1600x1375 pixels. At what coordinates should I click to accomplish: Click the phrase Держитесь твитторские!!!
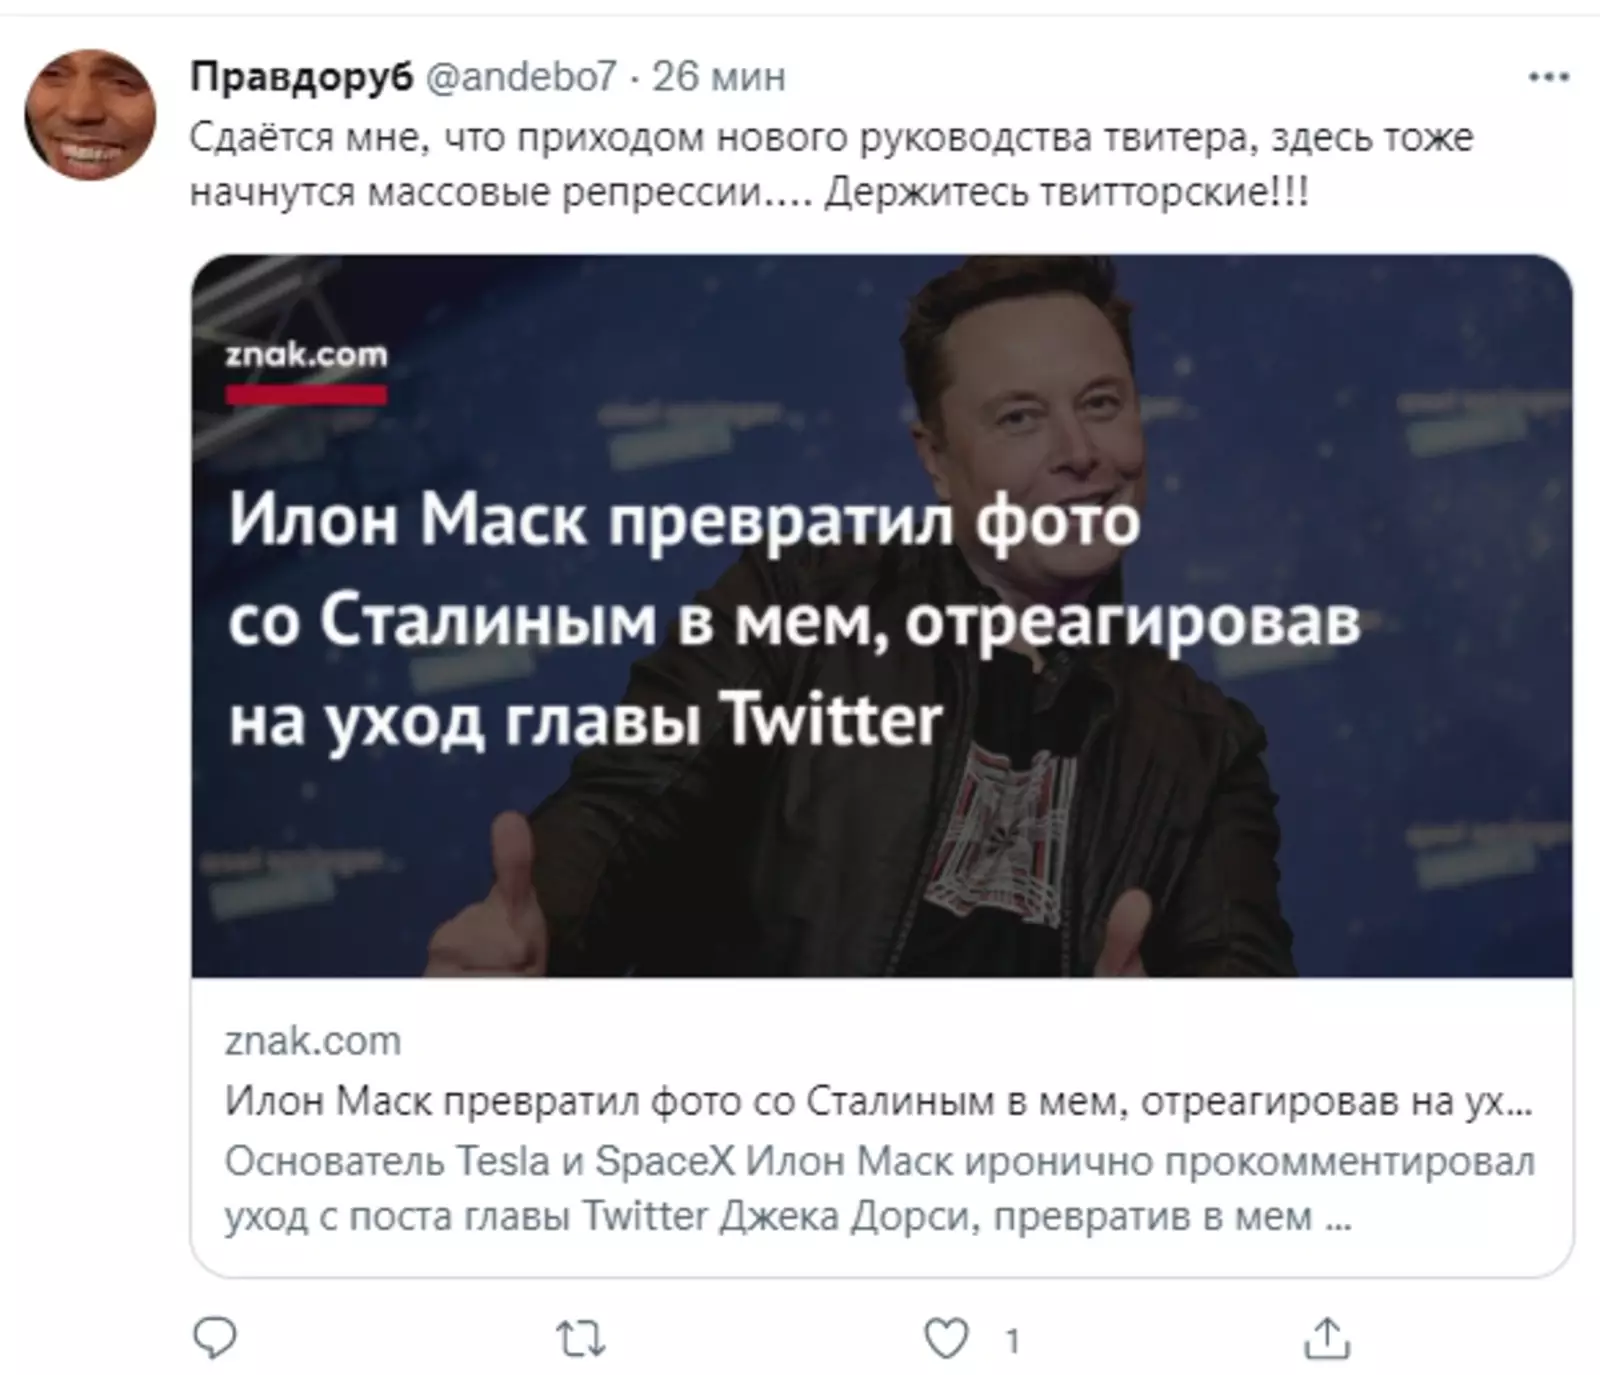click(1067, 191)
